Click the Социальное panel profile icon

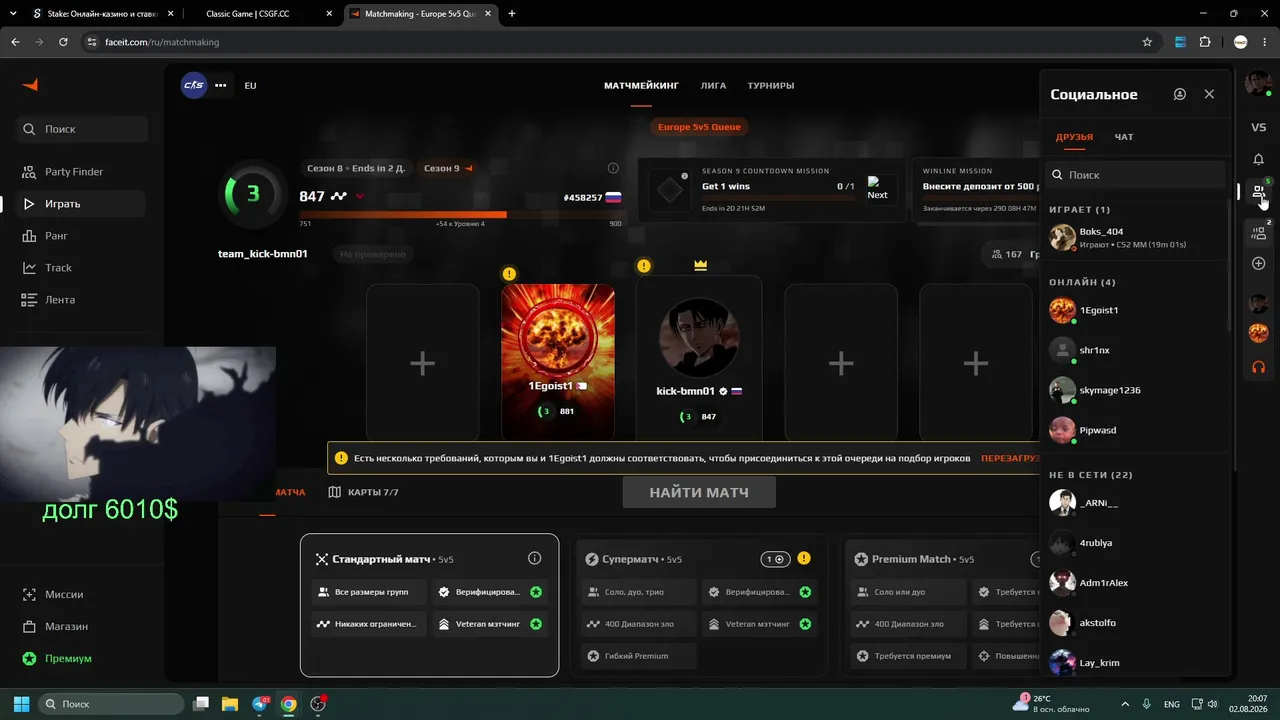click(1180, 94)
